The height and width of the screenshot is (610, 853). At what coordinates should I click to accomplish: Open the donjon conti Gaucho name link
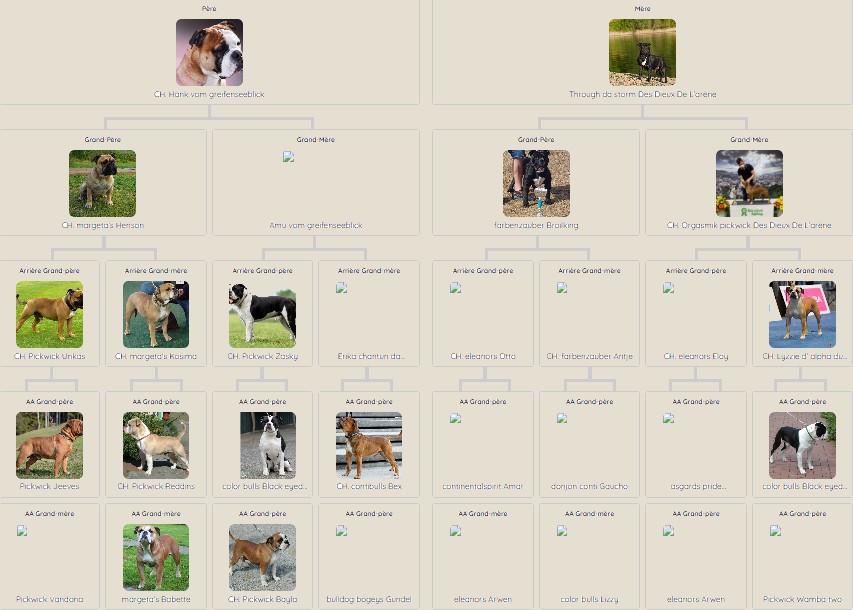tap(589, 487)
